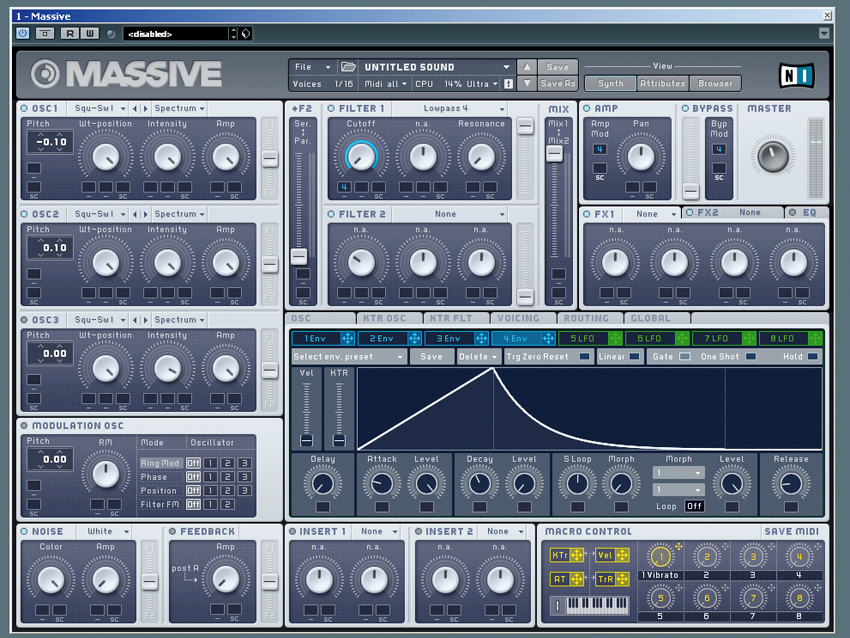Viewport: 850px width, 638px height.
Task: Click the Loop Off button
Action: tap(694, 506)
